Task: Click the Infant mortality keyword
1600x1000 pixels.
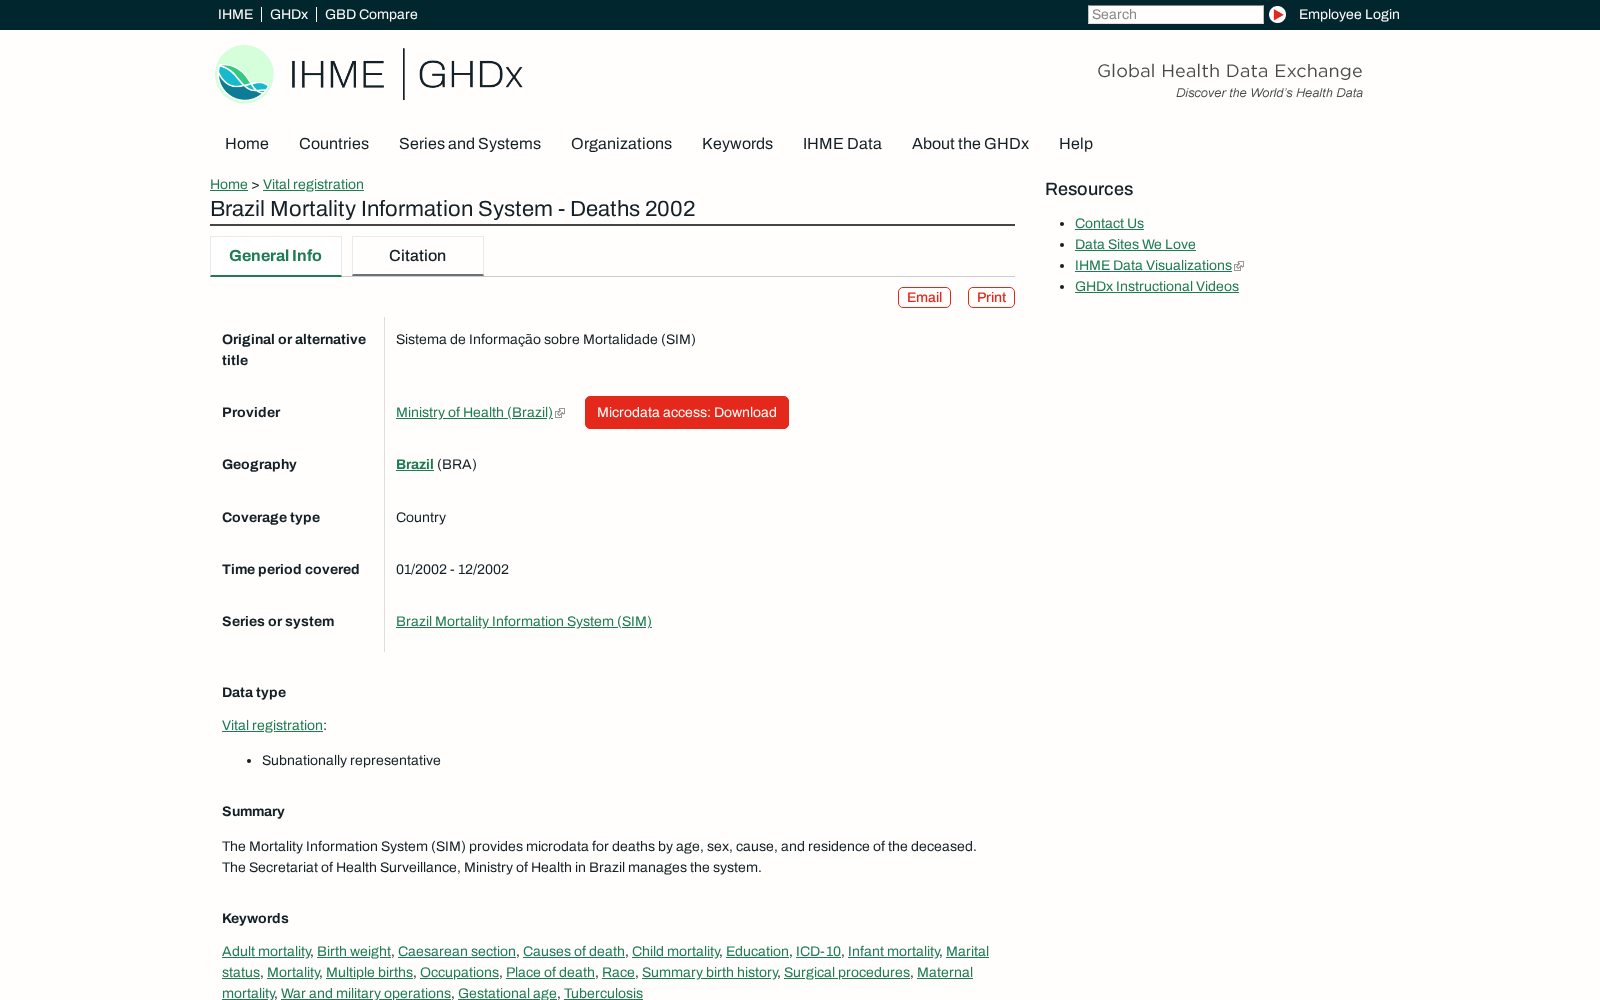Action: coord(894,951)
